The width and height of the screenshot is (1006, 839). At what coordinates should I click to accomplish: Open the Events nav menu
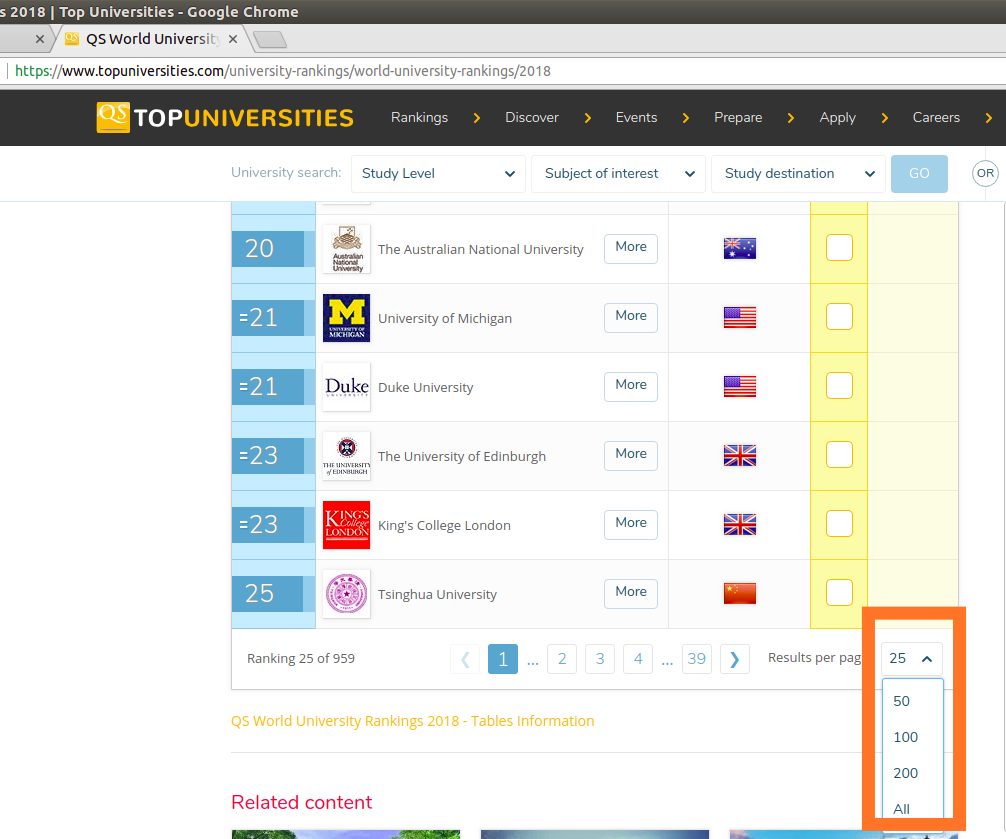pos(636,117)
